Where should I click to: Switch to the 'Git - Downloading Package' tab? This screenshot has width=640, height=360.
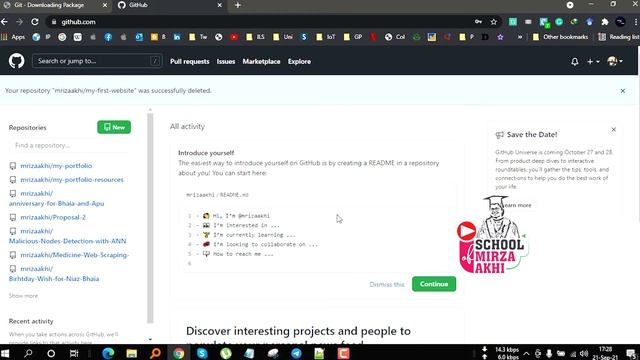[55, 5]
